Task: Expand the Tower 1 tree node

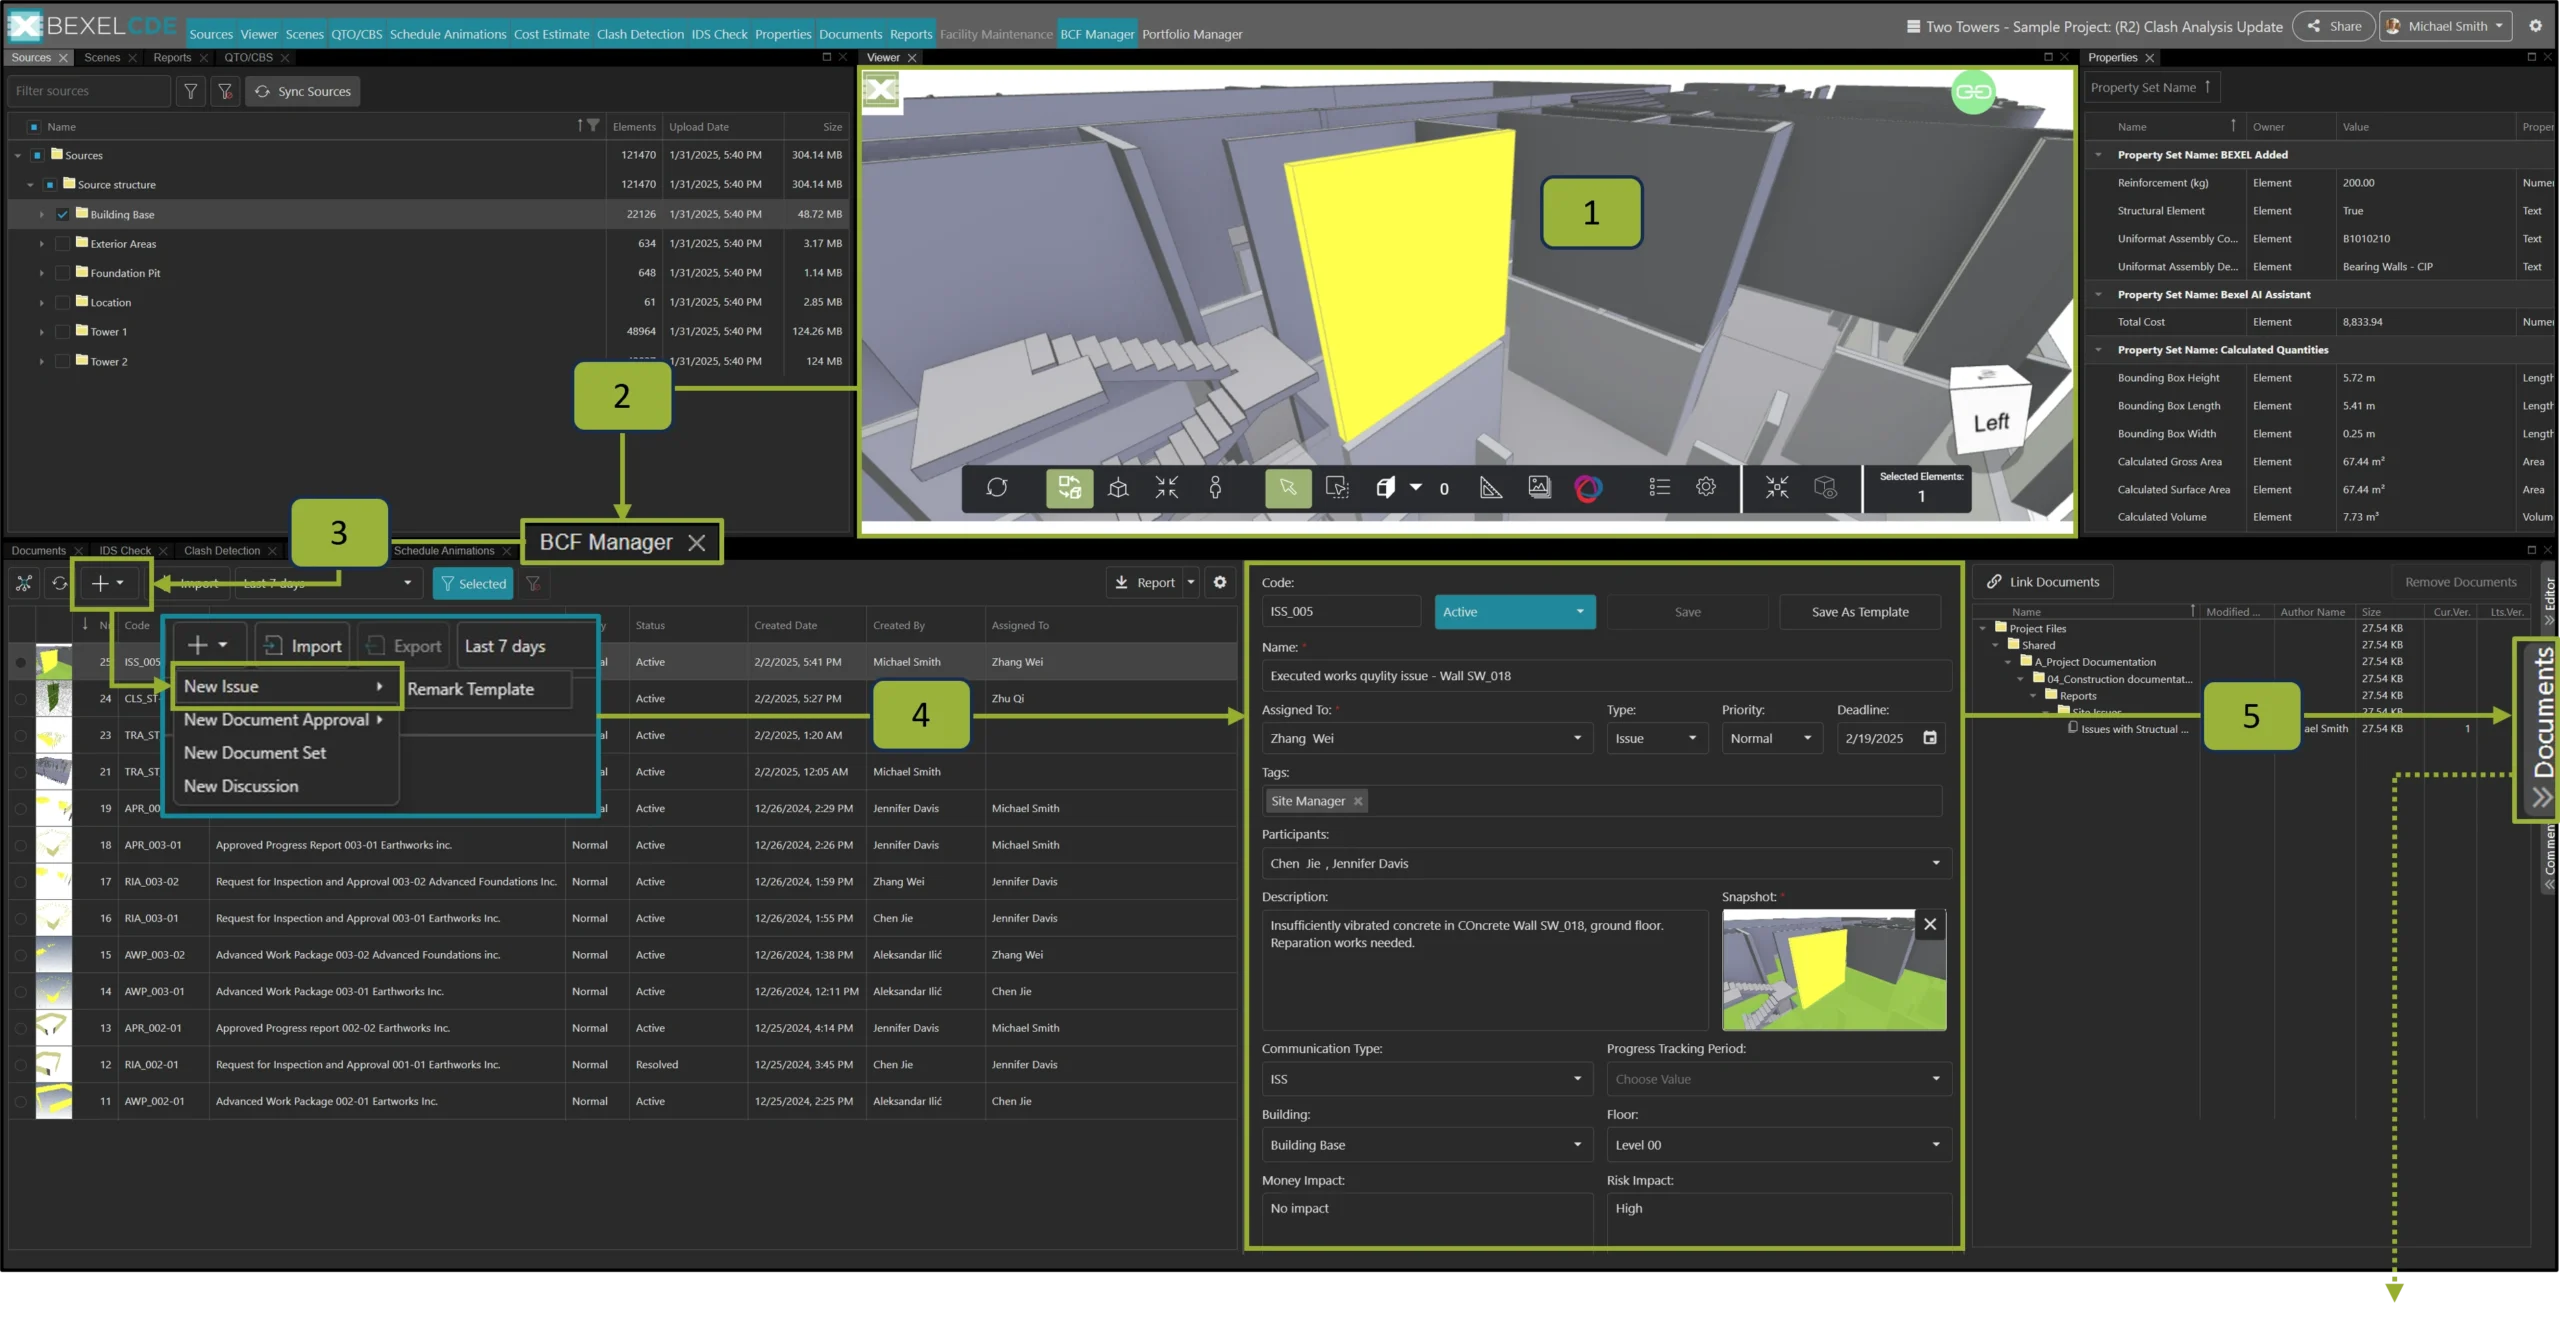Action: 42,332
